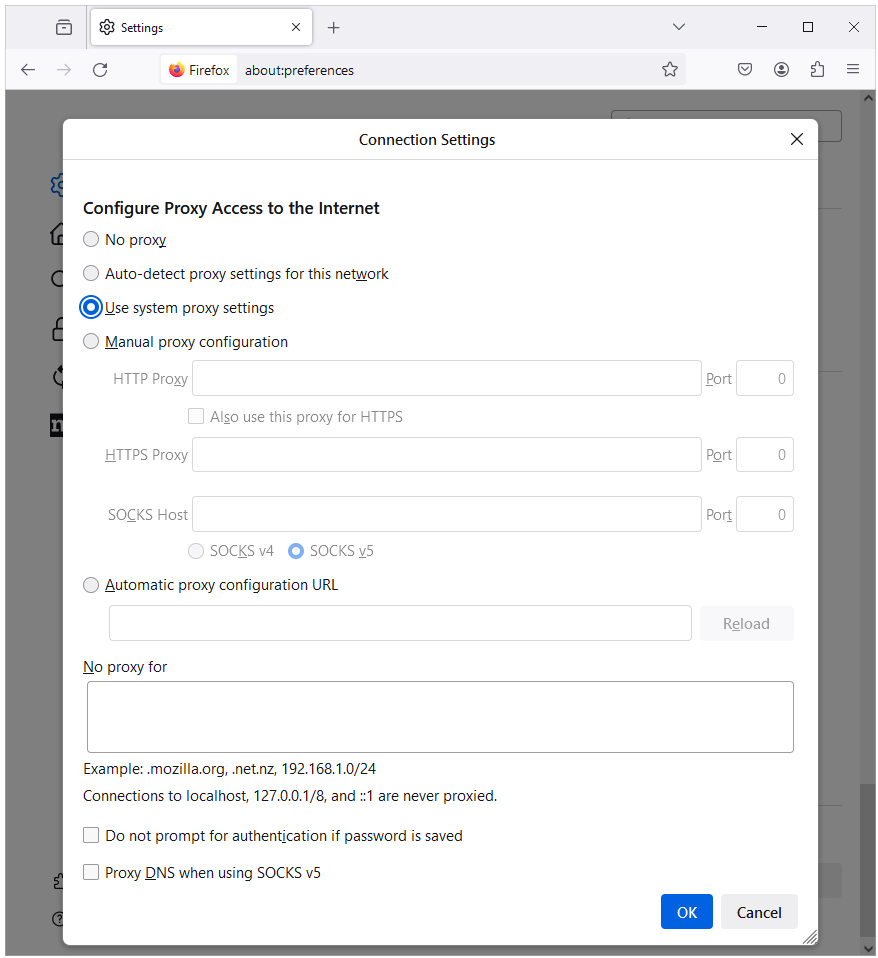Open the account profile icon in toolbar
878x958 pixels.
tap(781, 69)
